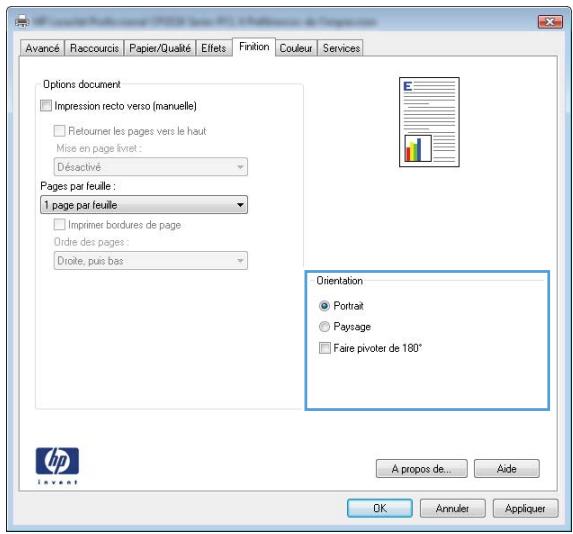The image size is (573, 534).
Task: Check Retourner les pages vers le haut
Action: point(59,131)
